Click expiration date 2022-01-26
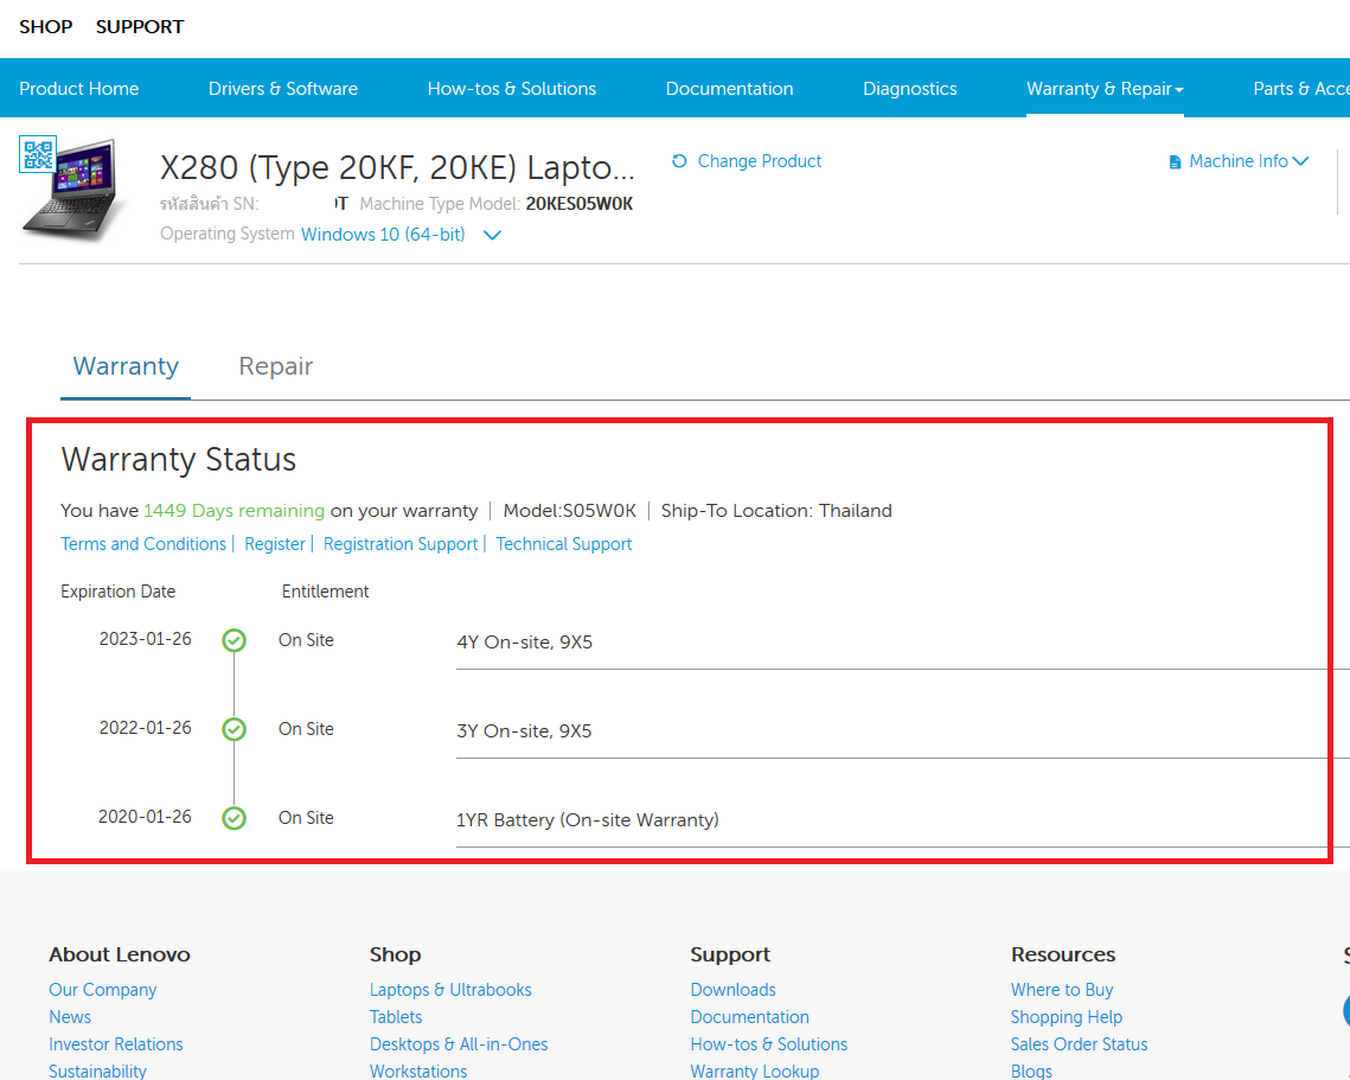 tap(145, 728)
